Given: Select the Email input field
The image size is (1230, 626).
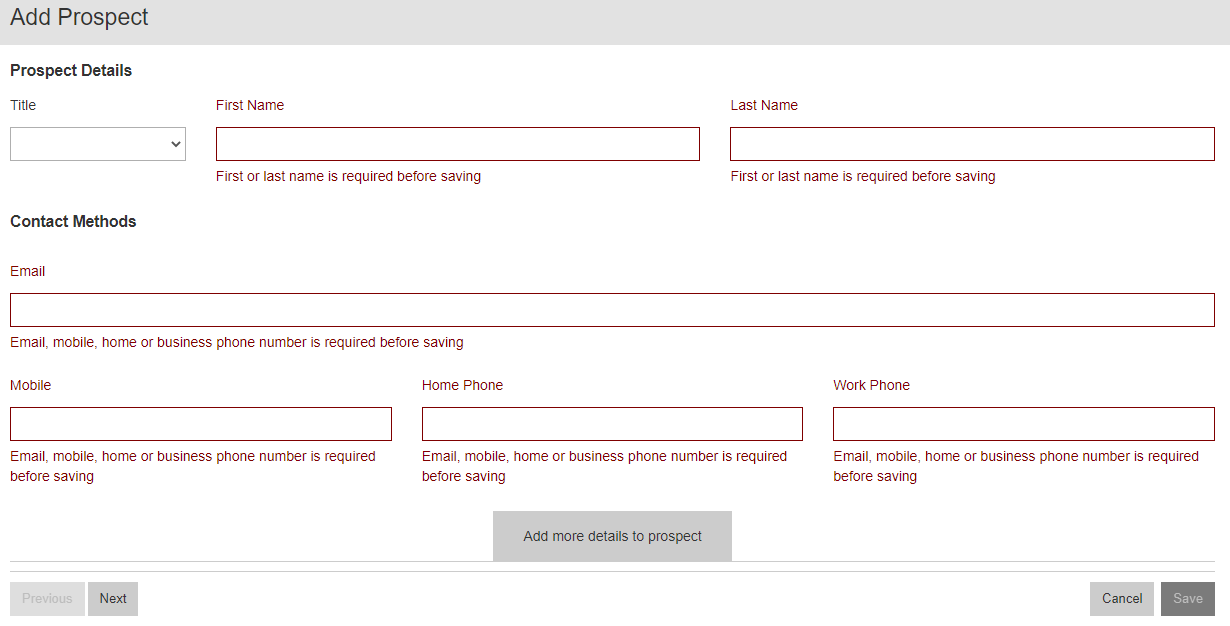Looking at the screenshot, I should (612, 310).
